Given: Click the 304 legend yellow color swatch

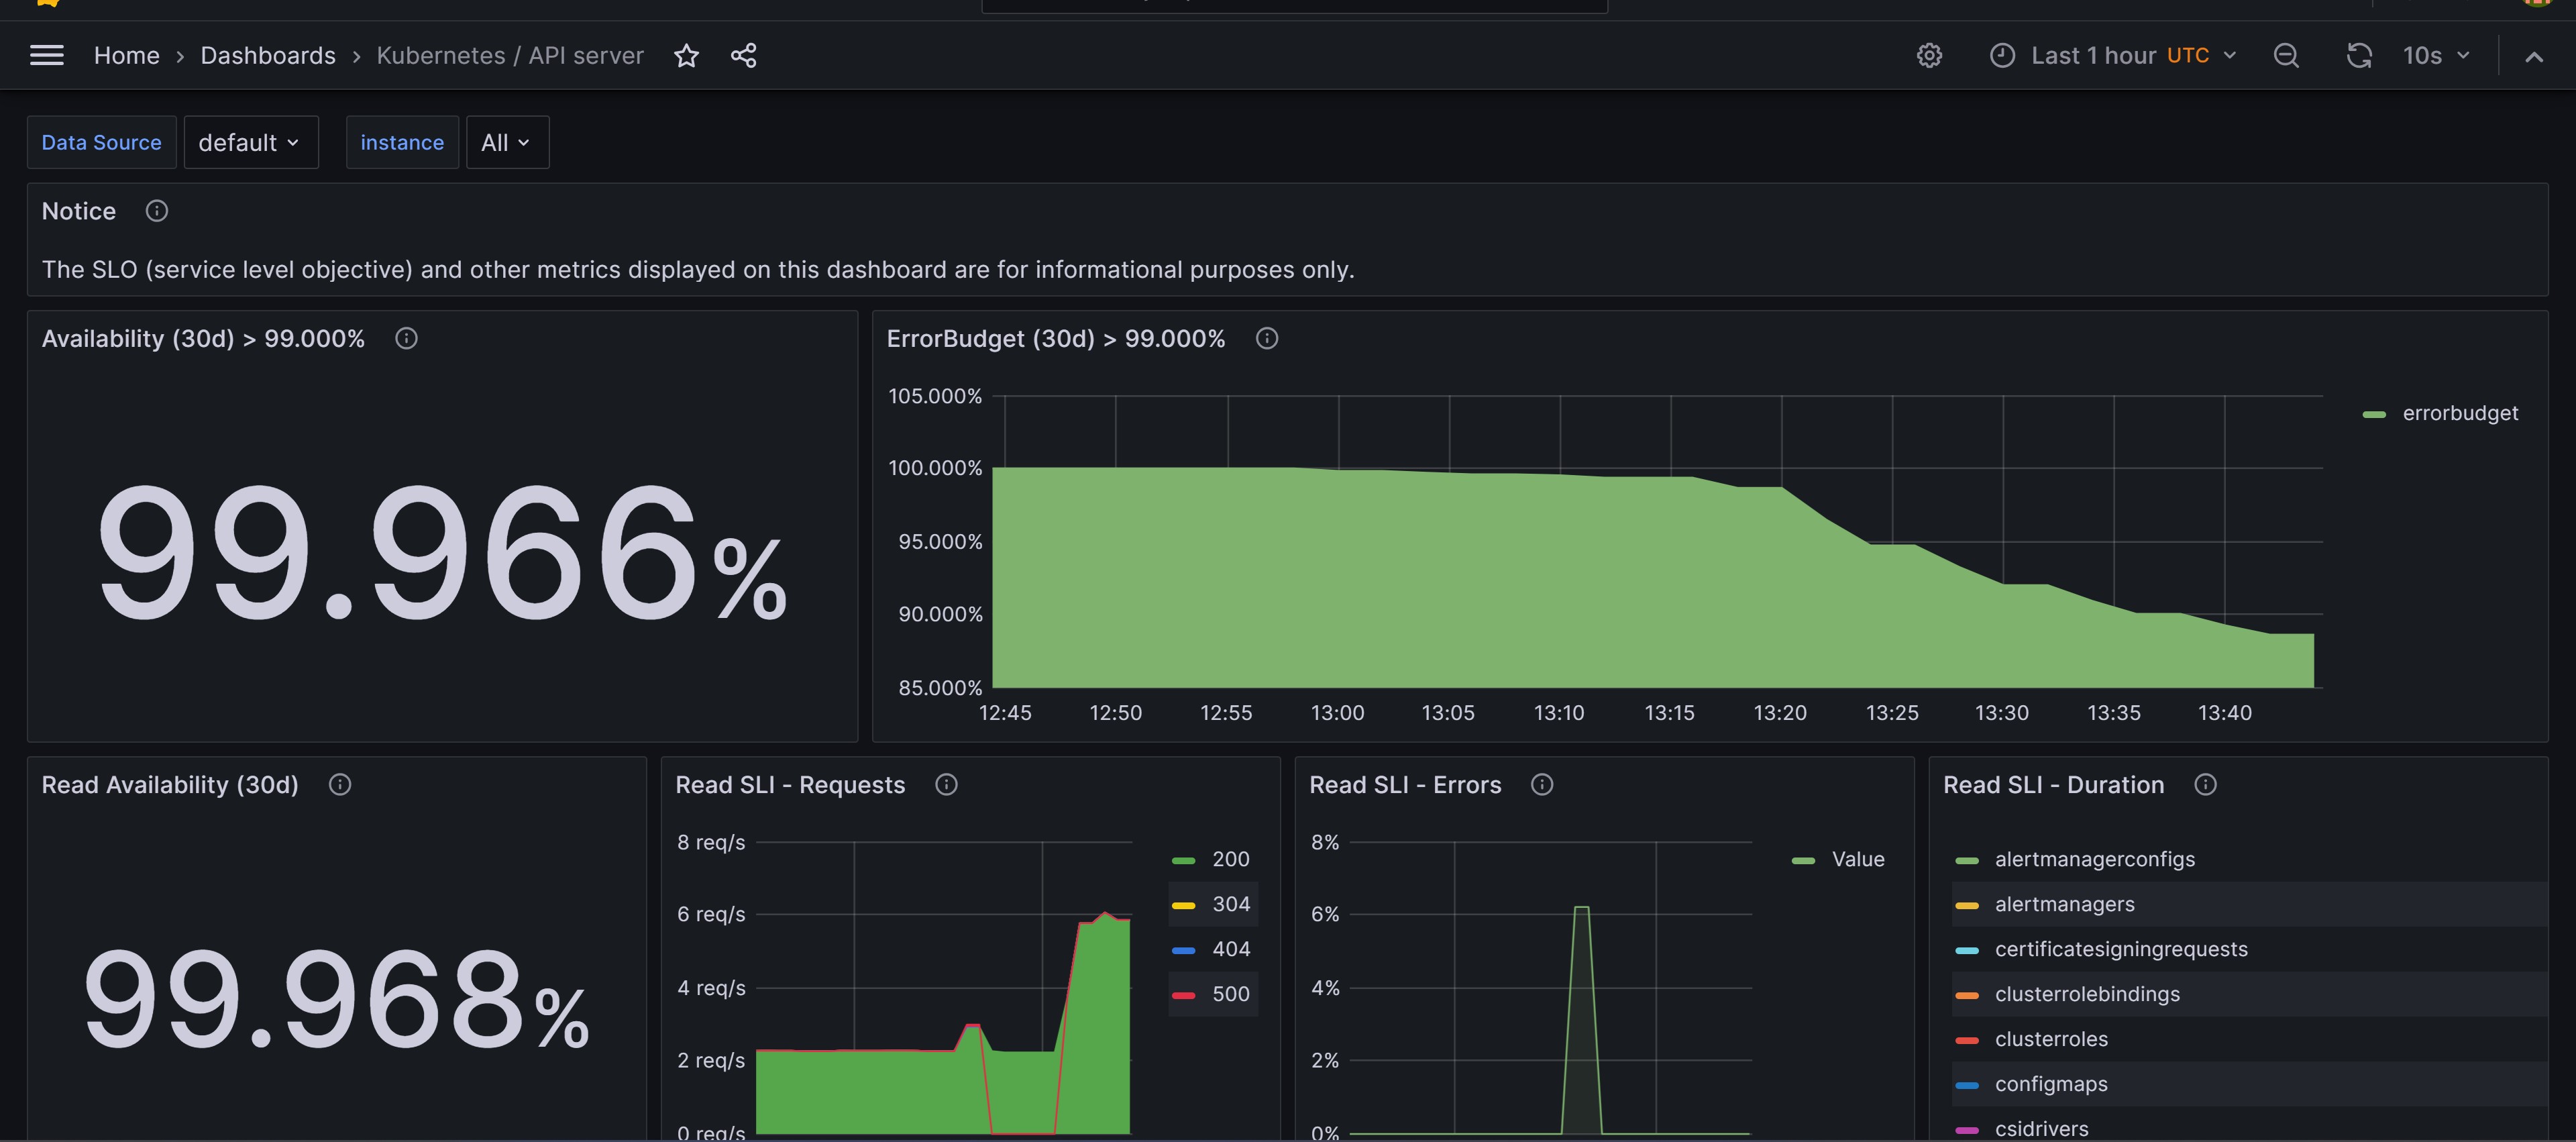Looking at the screenshot, I should point(1183,905).
